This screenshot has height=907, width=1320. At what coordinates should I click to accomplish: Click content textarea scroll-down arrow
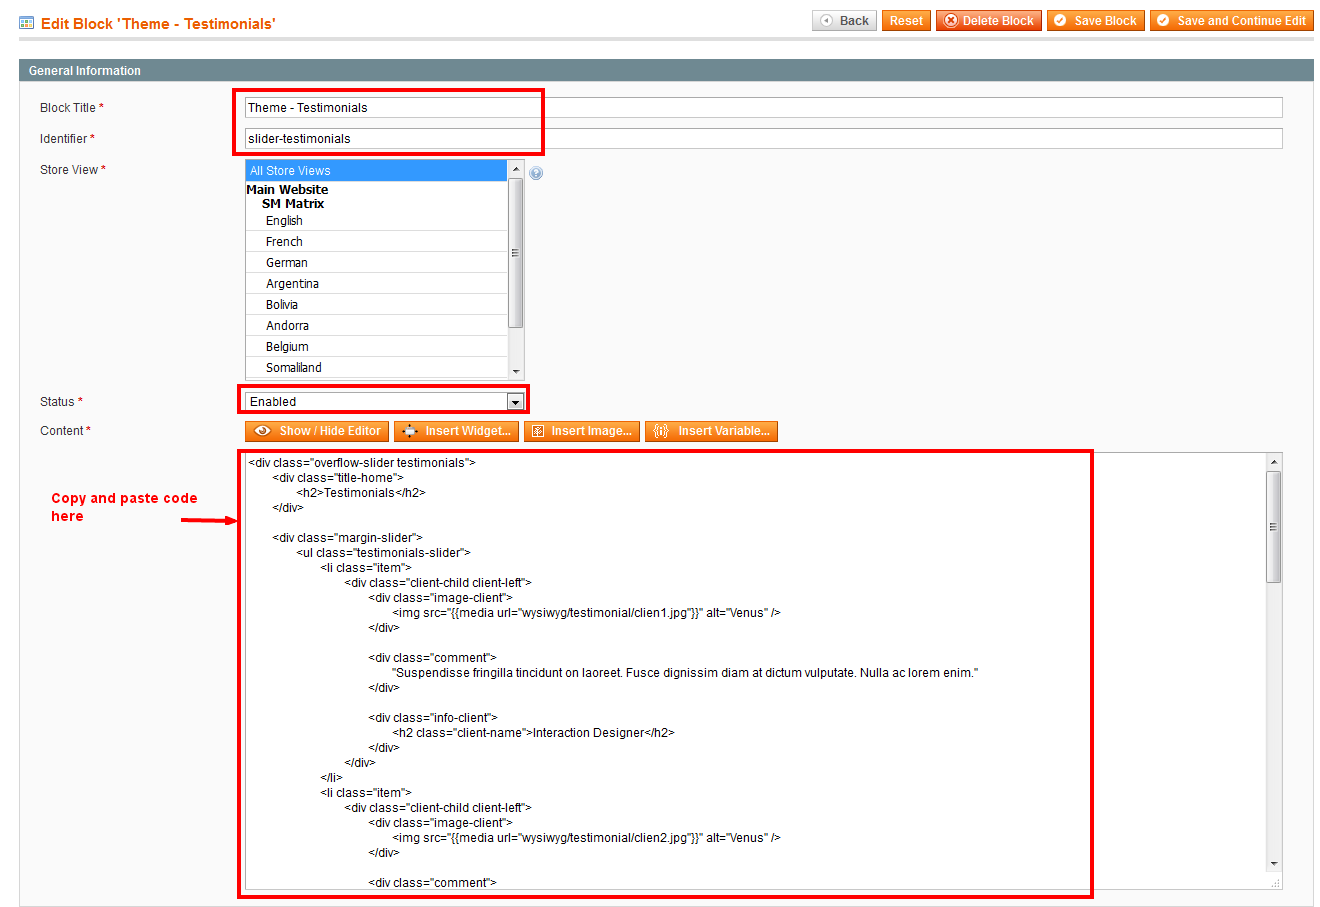tap(1274, 863)
